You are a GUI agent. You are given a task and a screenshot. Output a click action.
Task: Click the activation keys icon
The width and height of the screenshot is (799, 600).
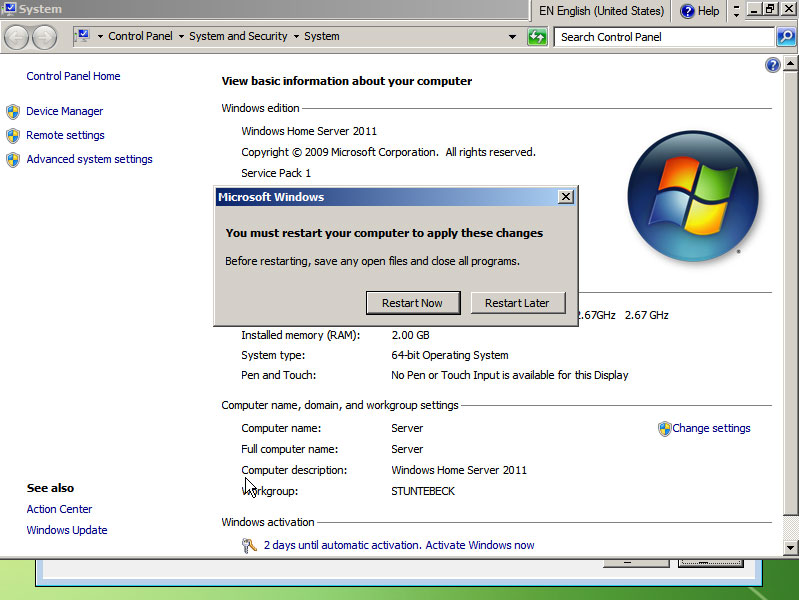coord(249,545)
